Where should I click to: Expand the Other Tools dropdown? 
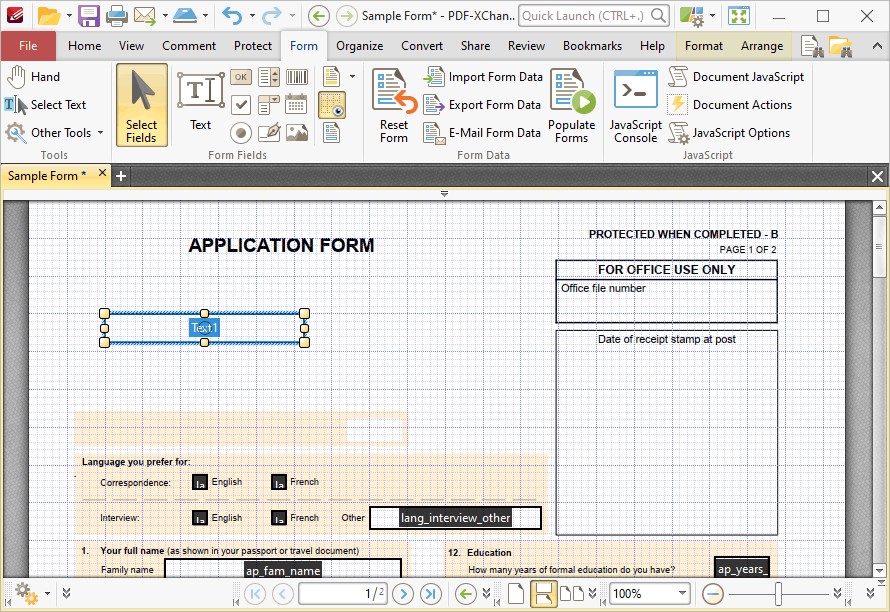coord(100,132)
